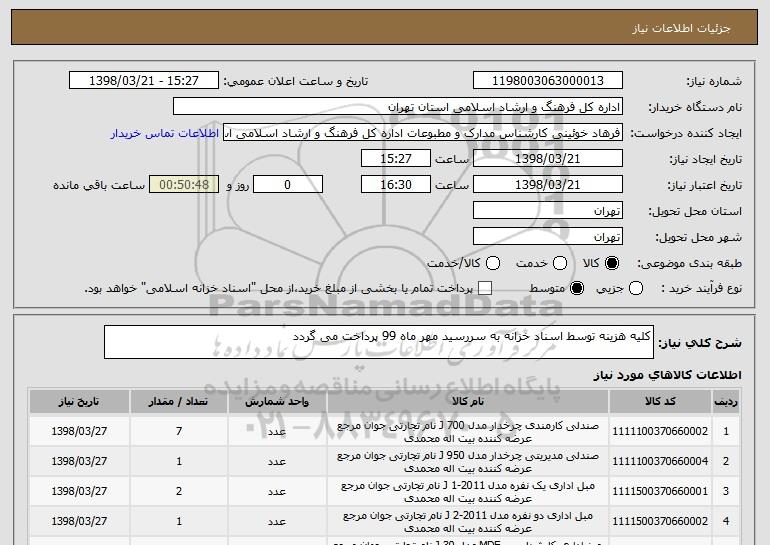The height and width of the screenshot is (545, 770).
Task: Click the تاریخ ایجاد نیاز date field
Action: (x=548, y=159)
